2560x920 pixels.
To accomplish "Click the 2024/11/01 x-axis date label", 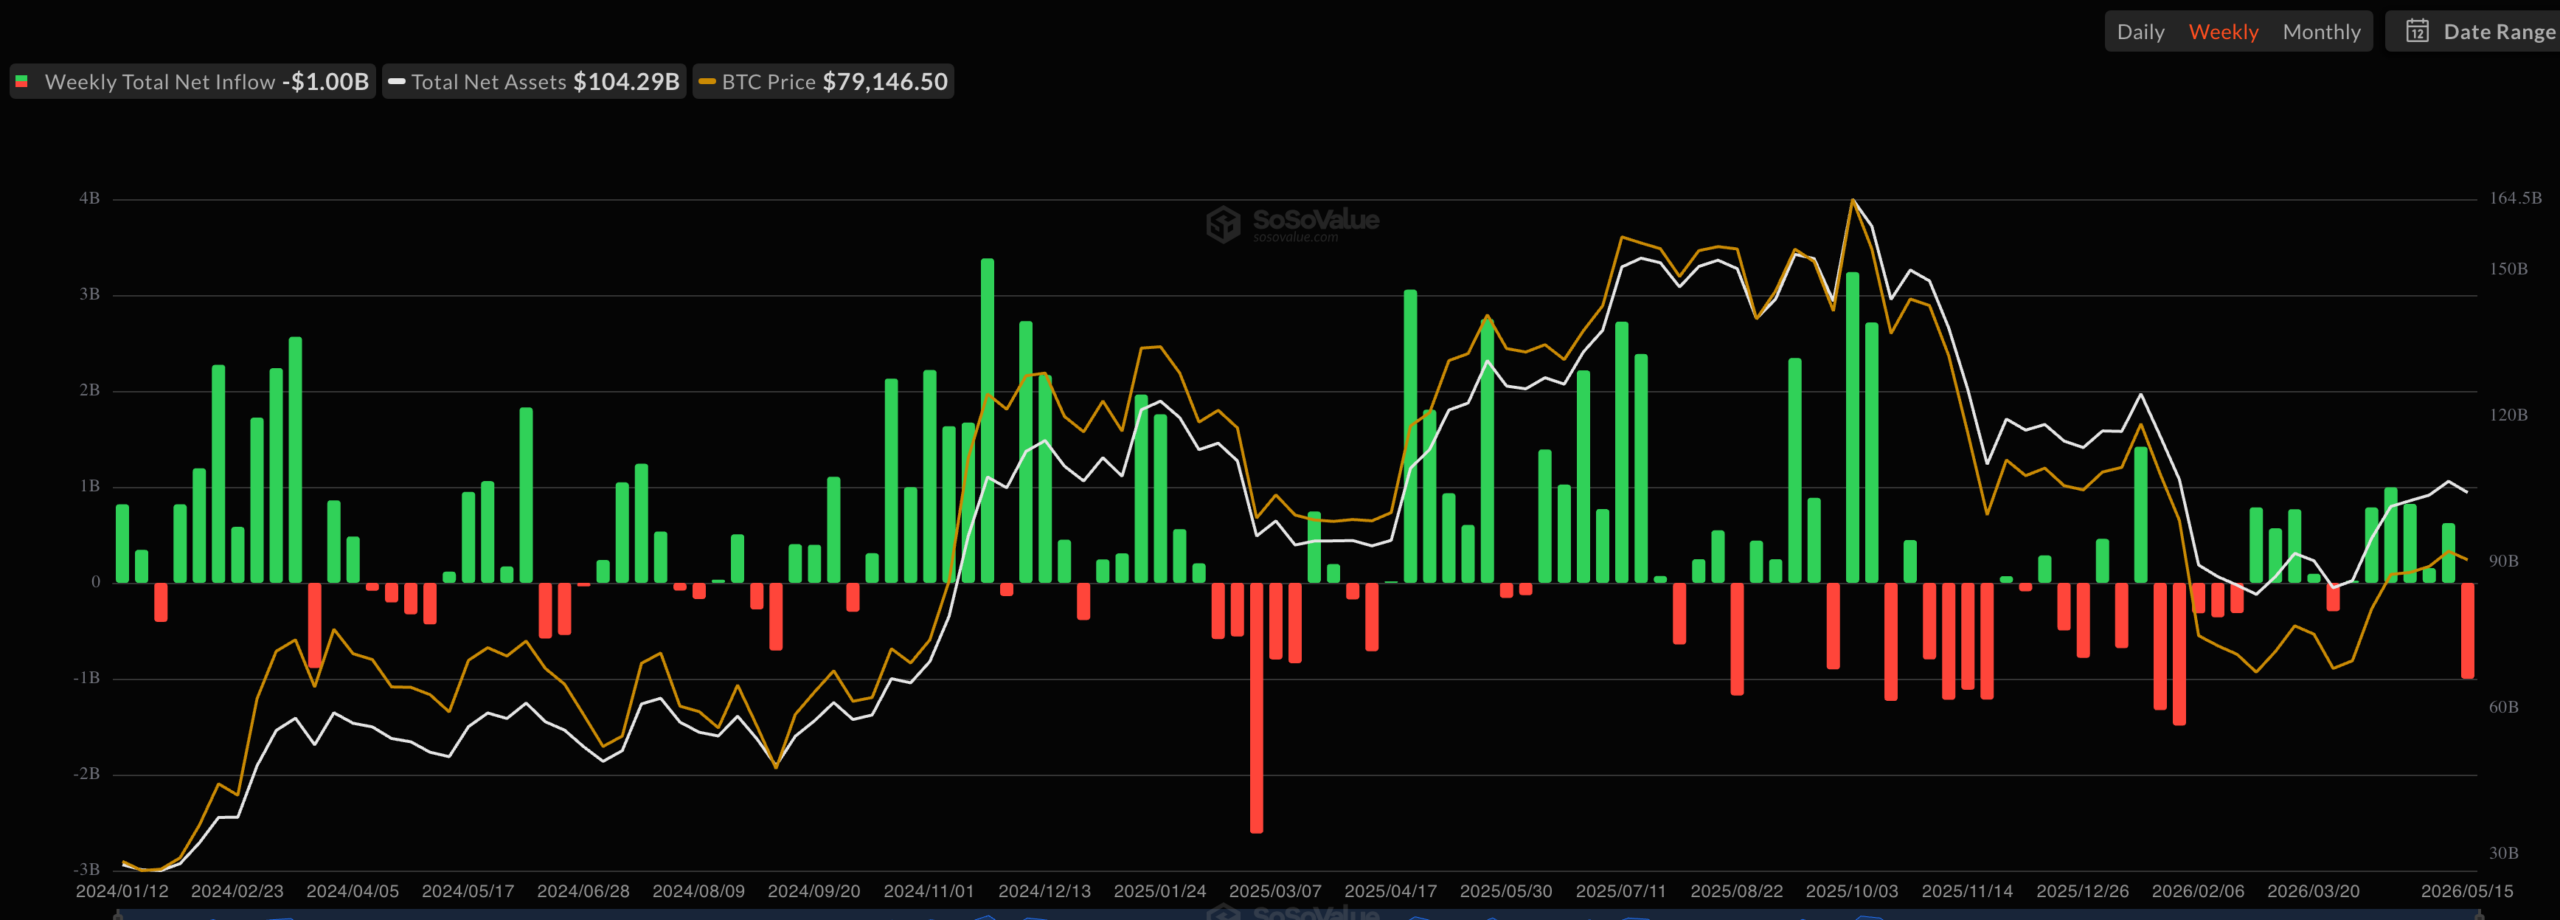I will pos(929,891).
